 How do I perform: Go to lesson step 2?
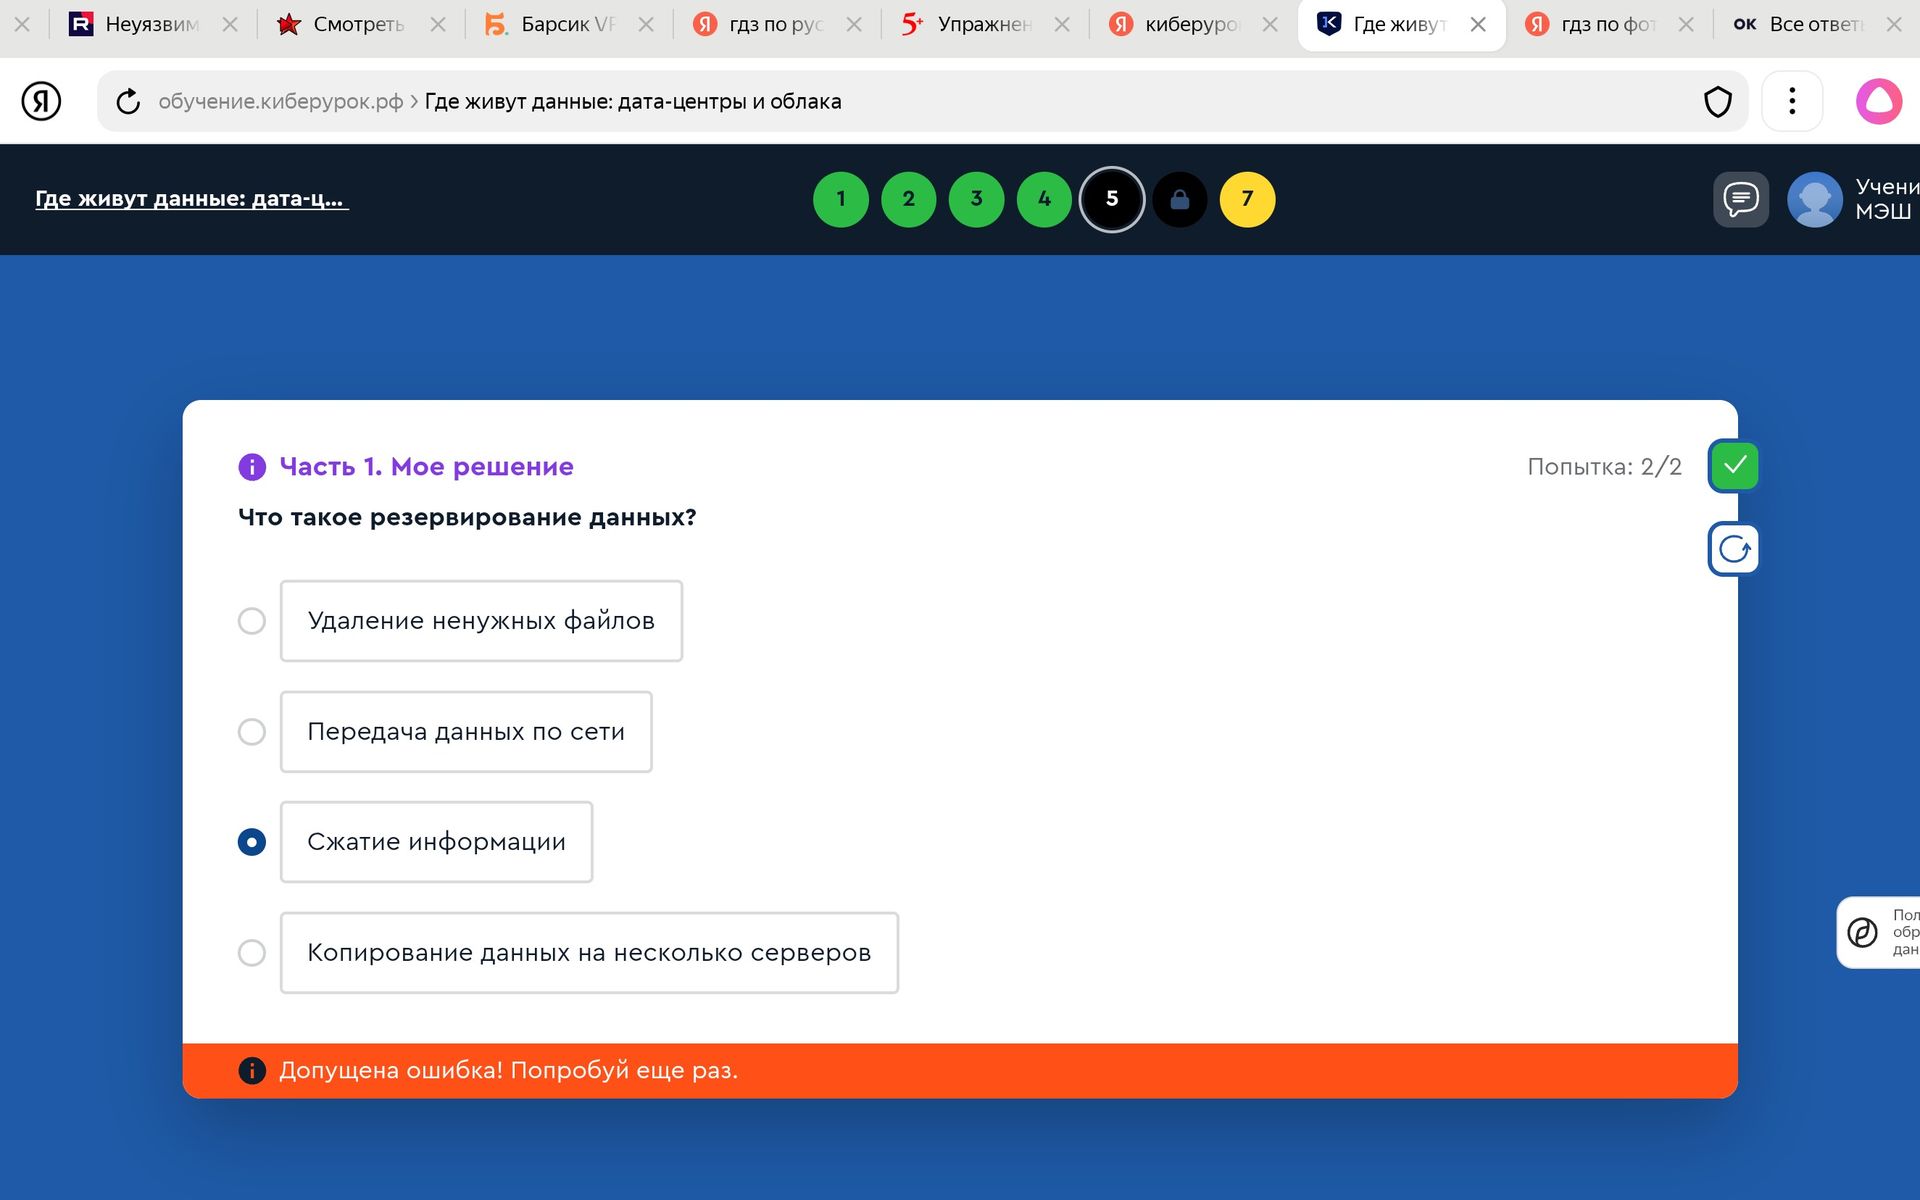pyautogui.click(x=909, y=199)
